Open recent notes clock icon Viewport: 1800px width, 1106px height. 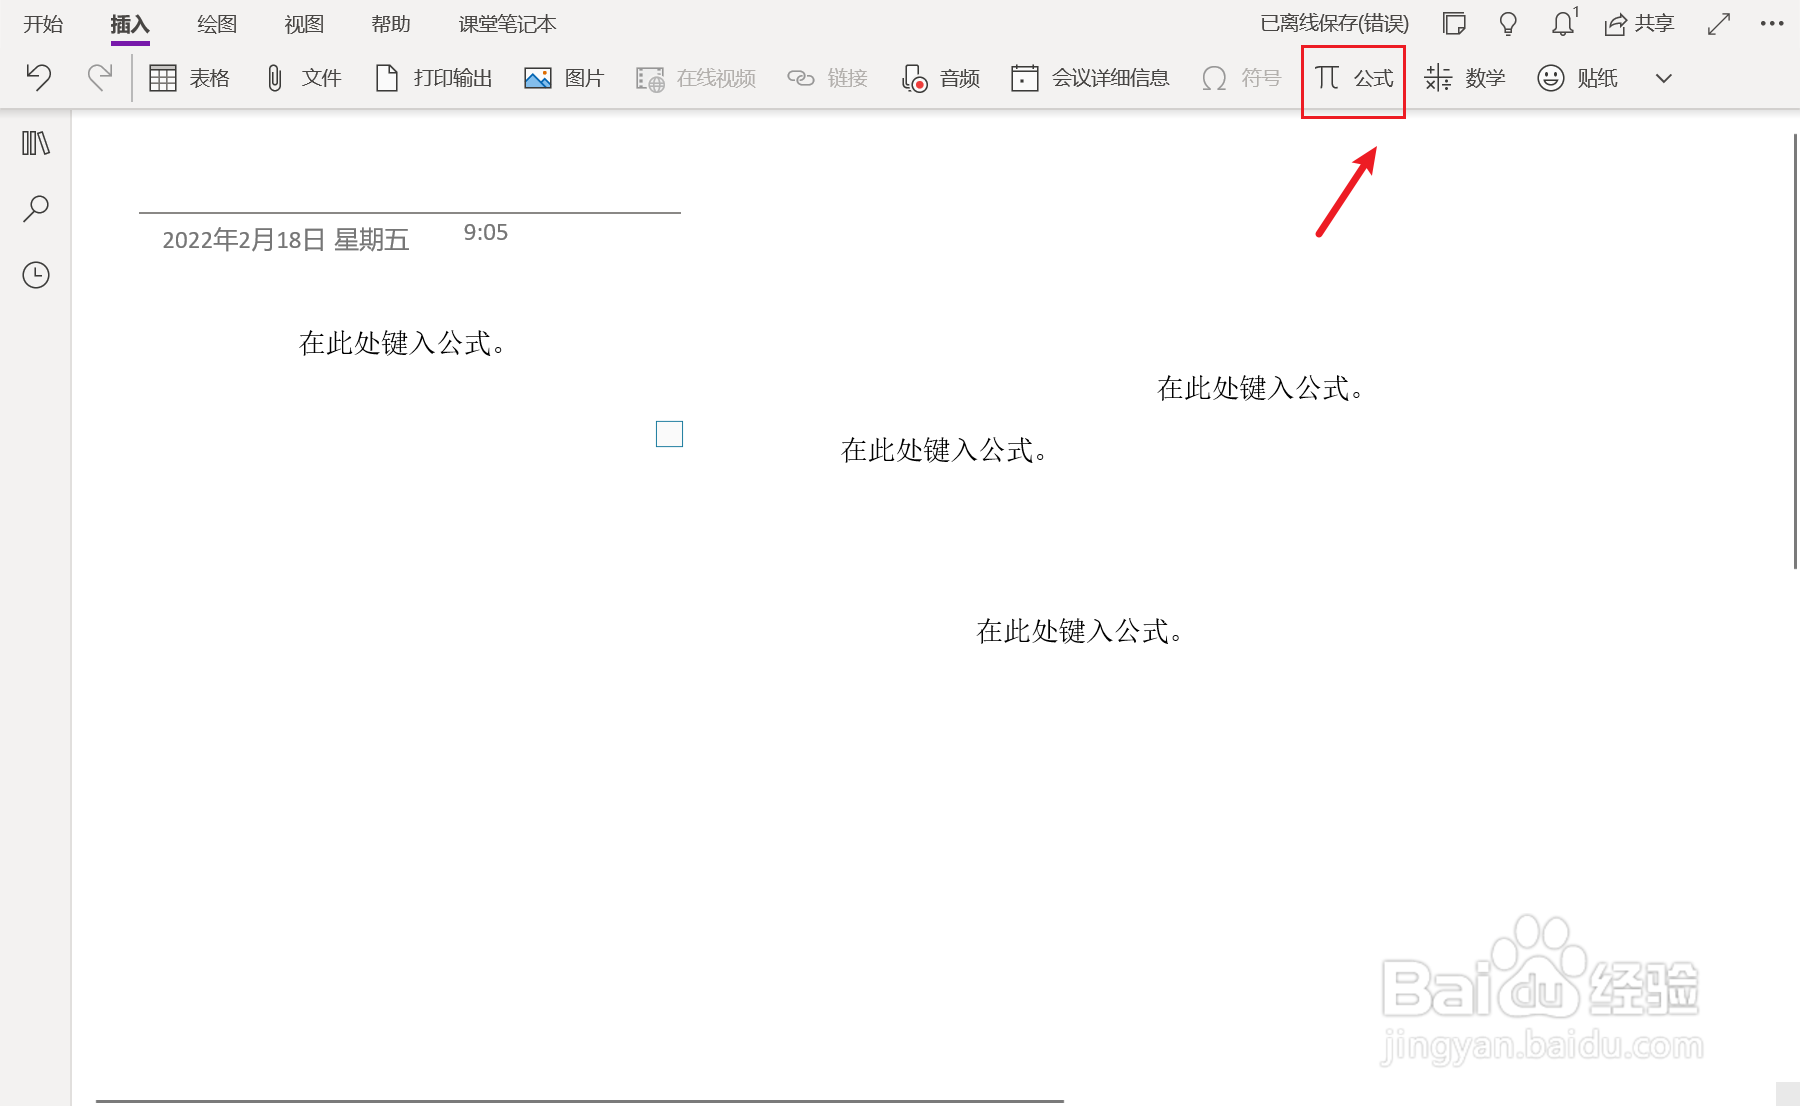[x=36, y=275]
